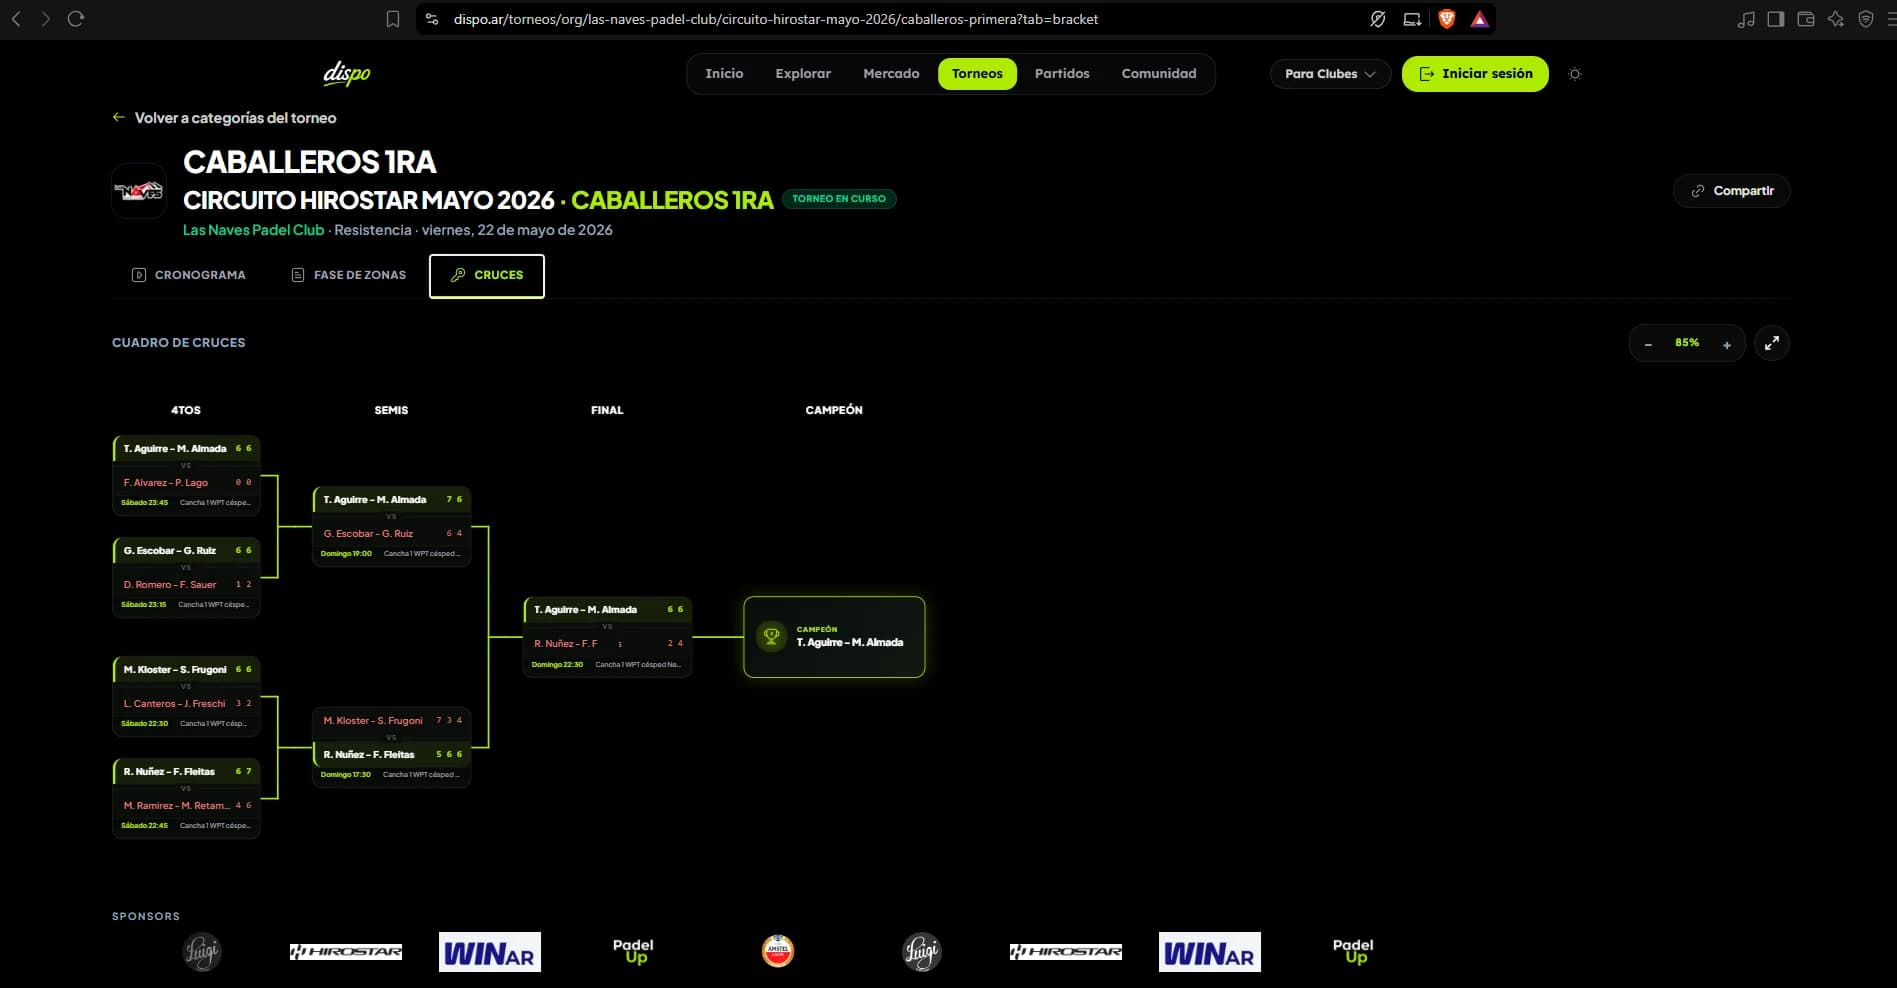This screenshot has width=1897, height=988.
Task: Open Las Naves Padel Club link
Action: 253,230
